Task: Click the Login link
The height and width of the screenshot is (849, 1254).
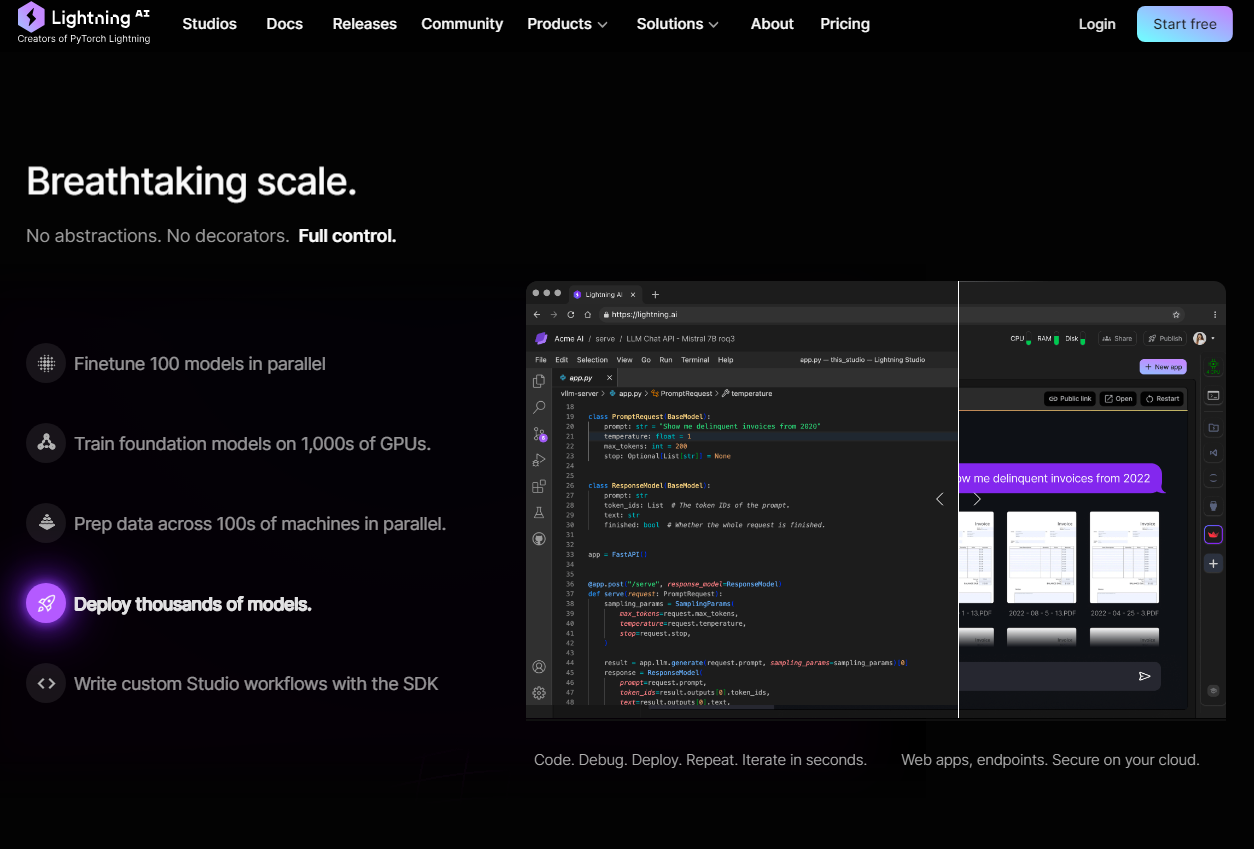Action: coord(1097,24)
